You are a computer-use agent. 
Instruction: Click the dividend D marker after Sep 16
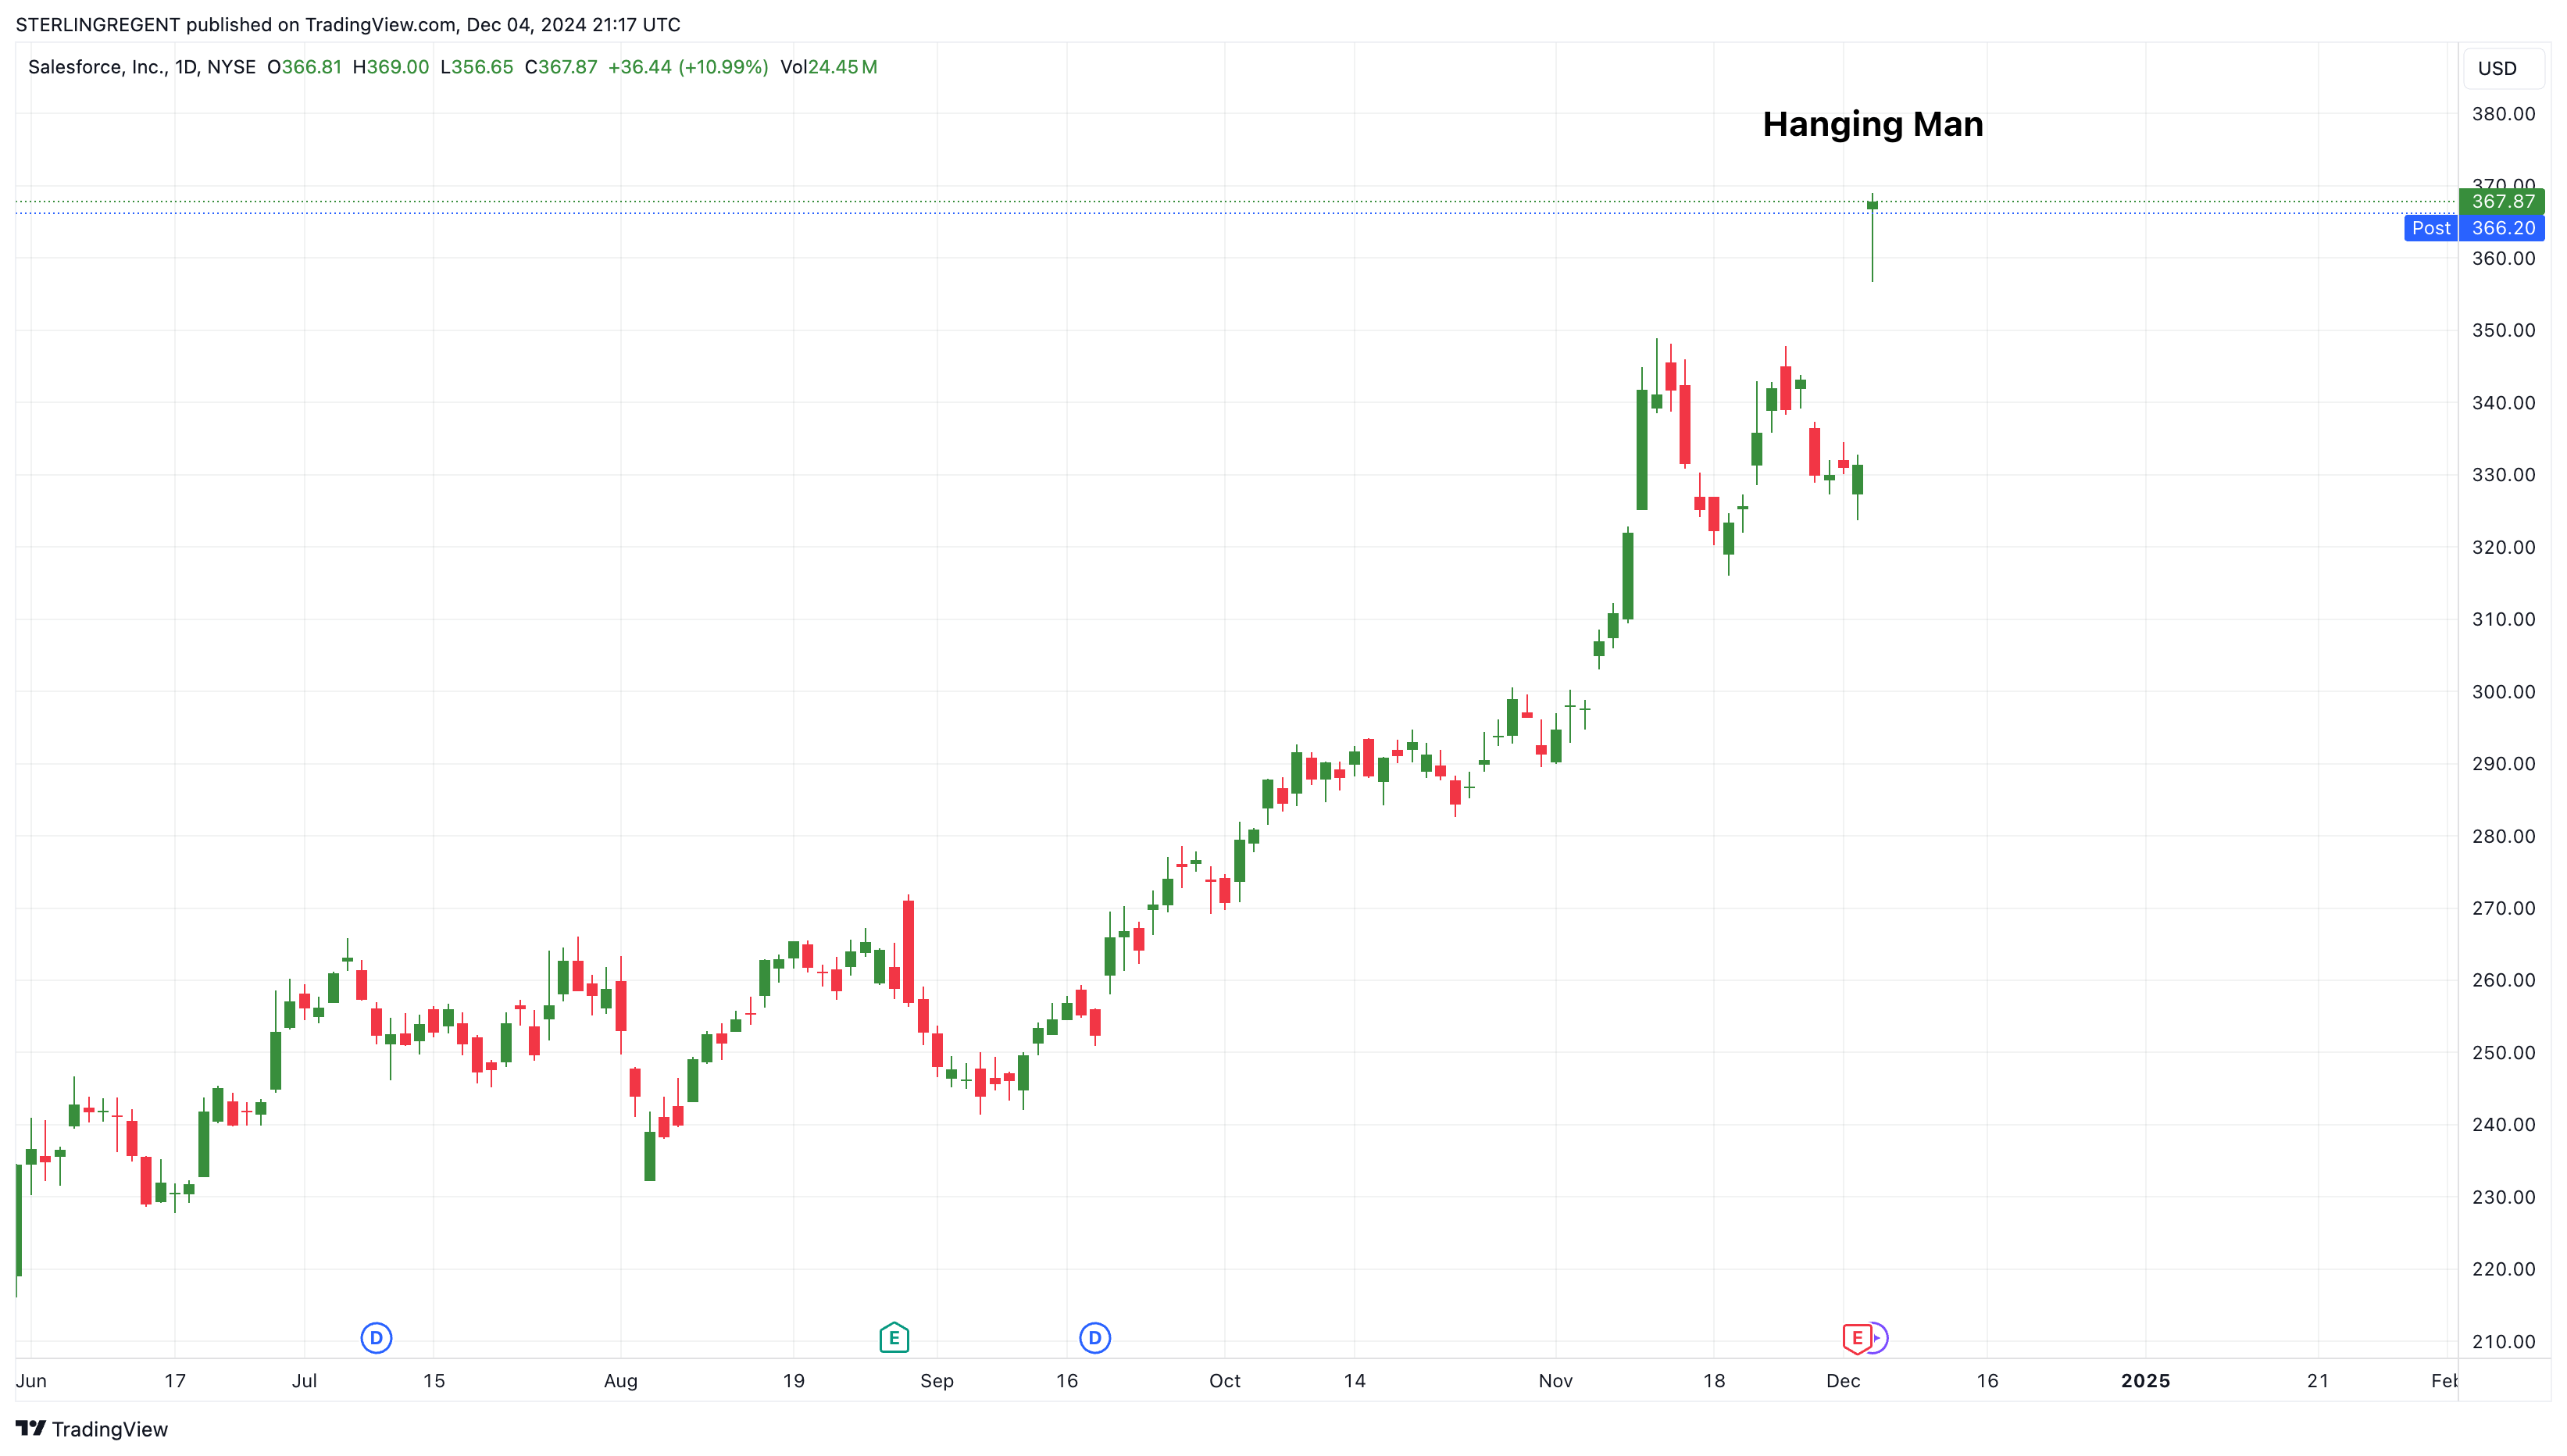click(1095, 1337)
